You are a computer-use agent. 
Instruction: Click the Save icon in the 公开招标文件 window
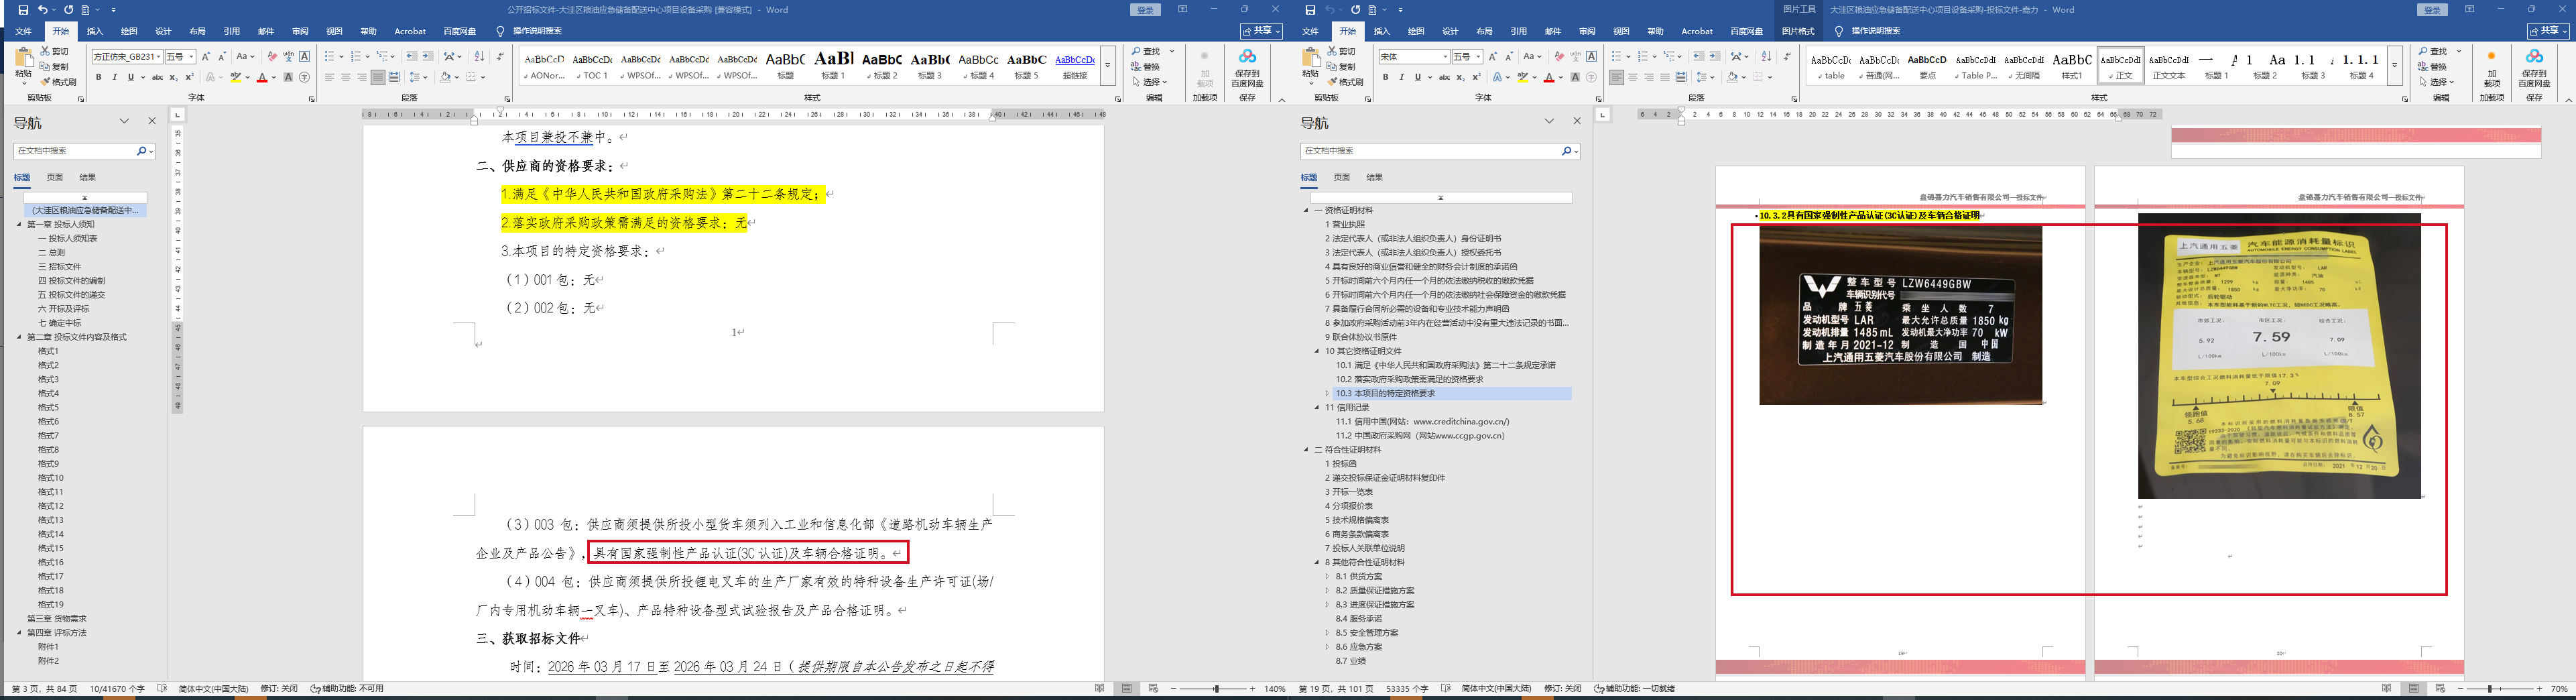(x=23, y=10)
